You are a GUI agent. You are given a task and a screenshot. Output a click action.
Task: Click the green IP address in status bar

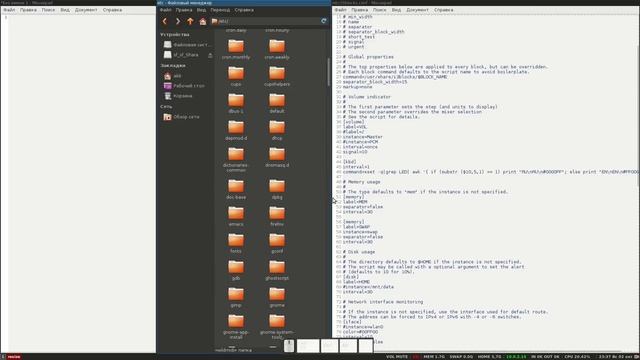[516, 357]
